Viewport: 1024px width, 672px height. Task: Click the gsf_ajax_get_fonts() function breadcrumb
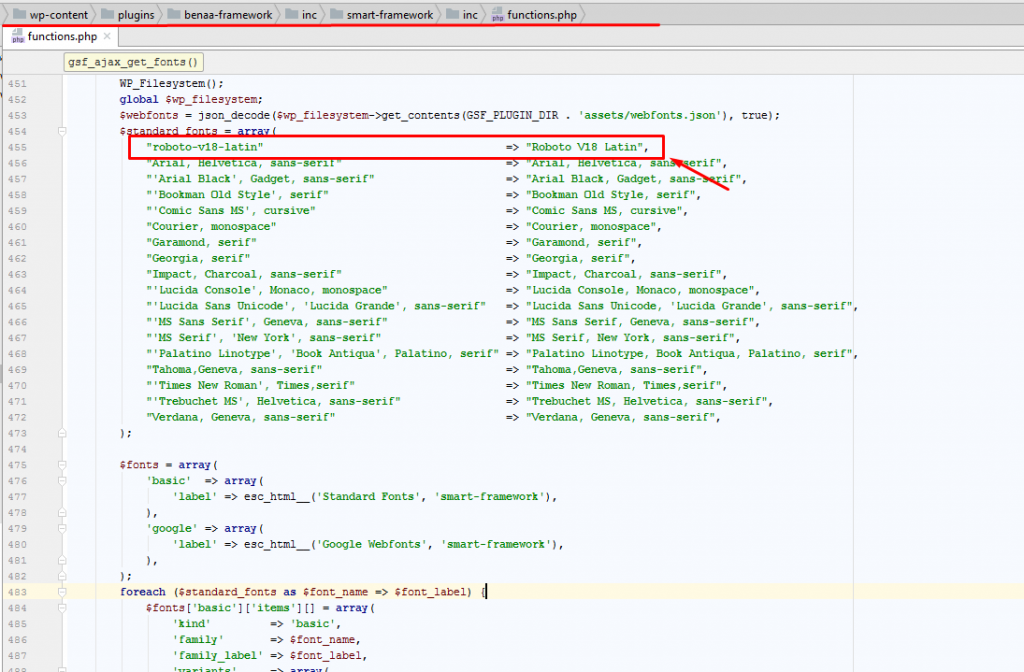point(133,62)
